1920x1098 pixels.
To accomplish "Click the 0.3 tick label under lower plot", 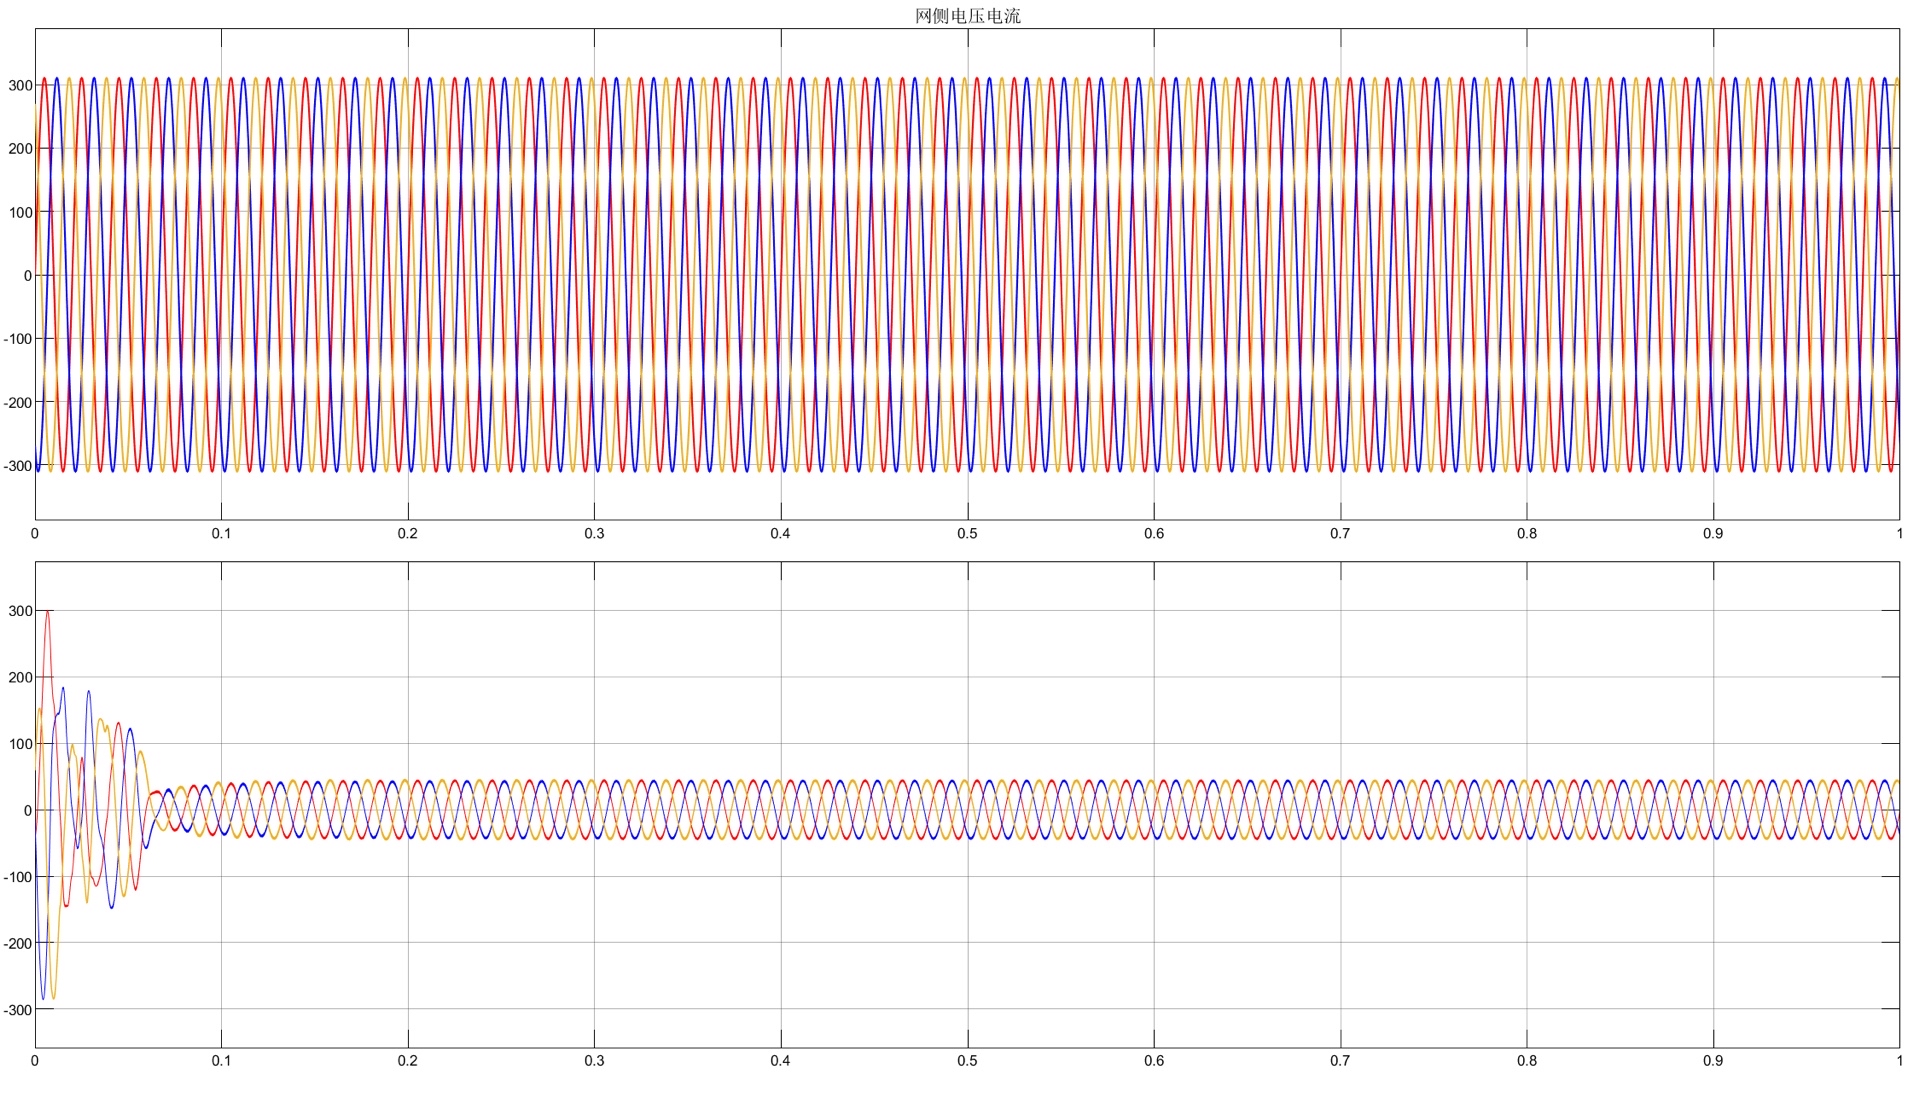I will tap(594, 1061).
